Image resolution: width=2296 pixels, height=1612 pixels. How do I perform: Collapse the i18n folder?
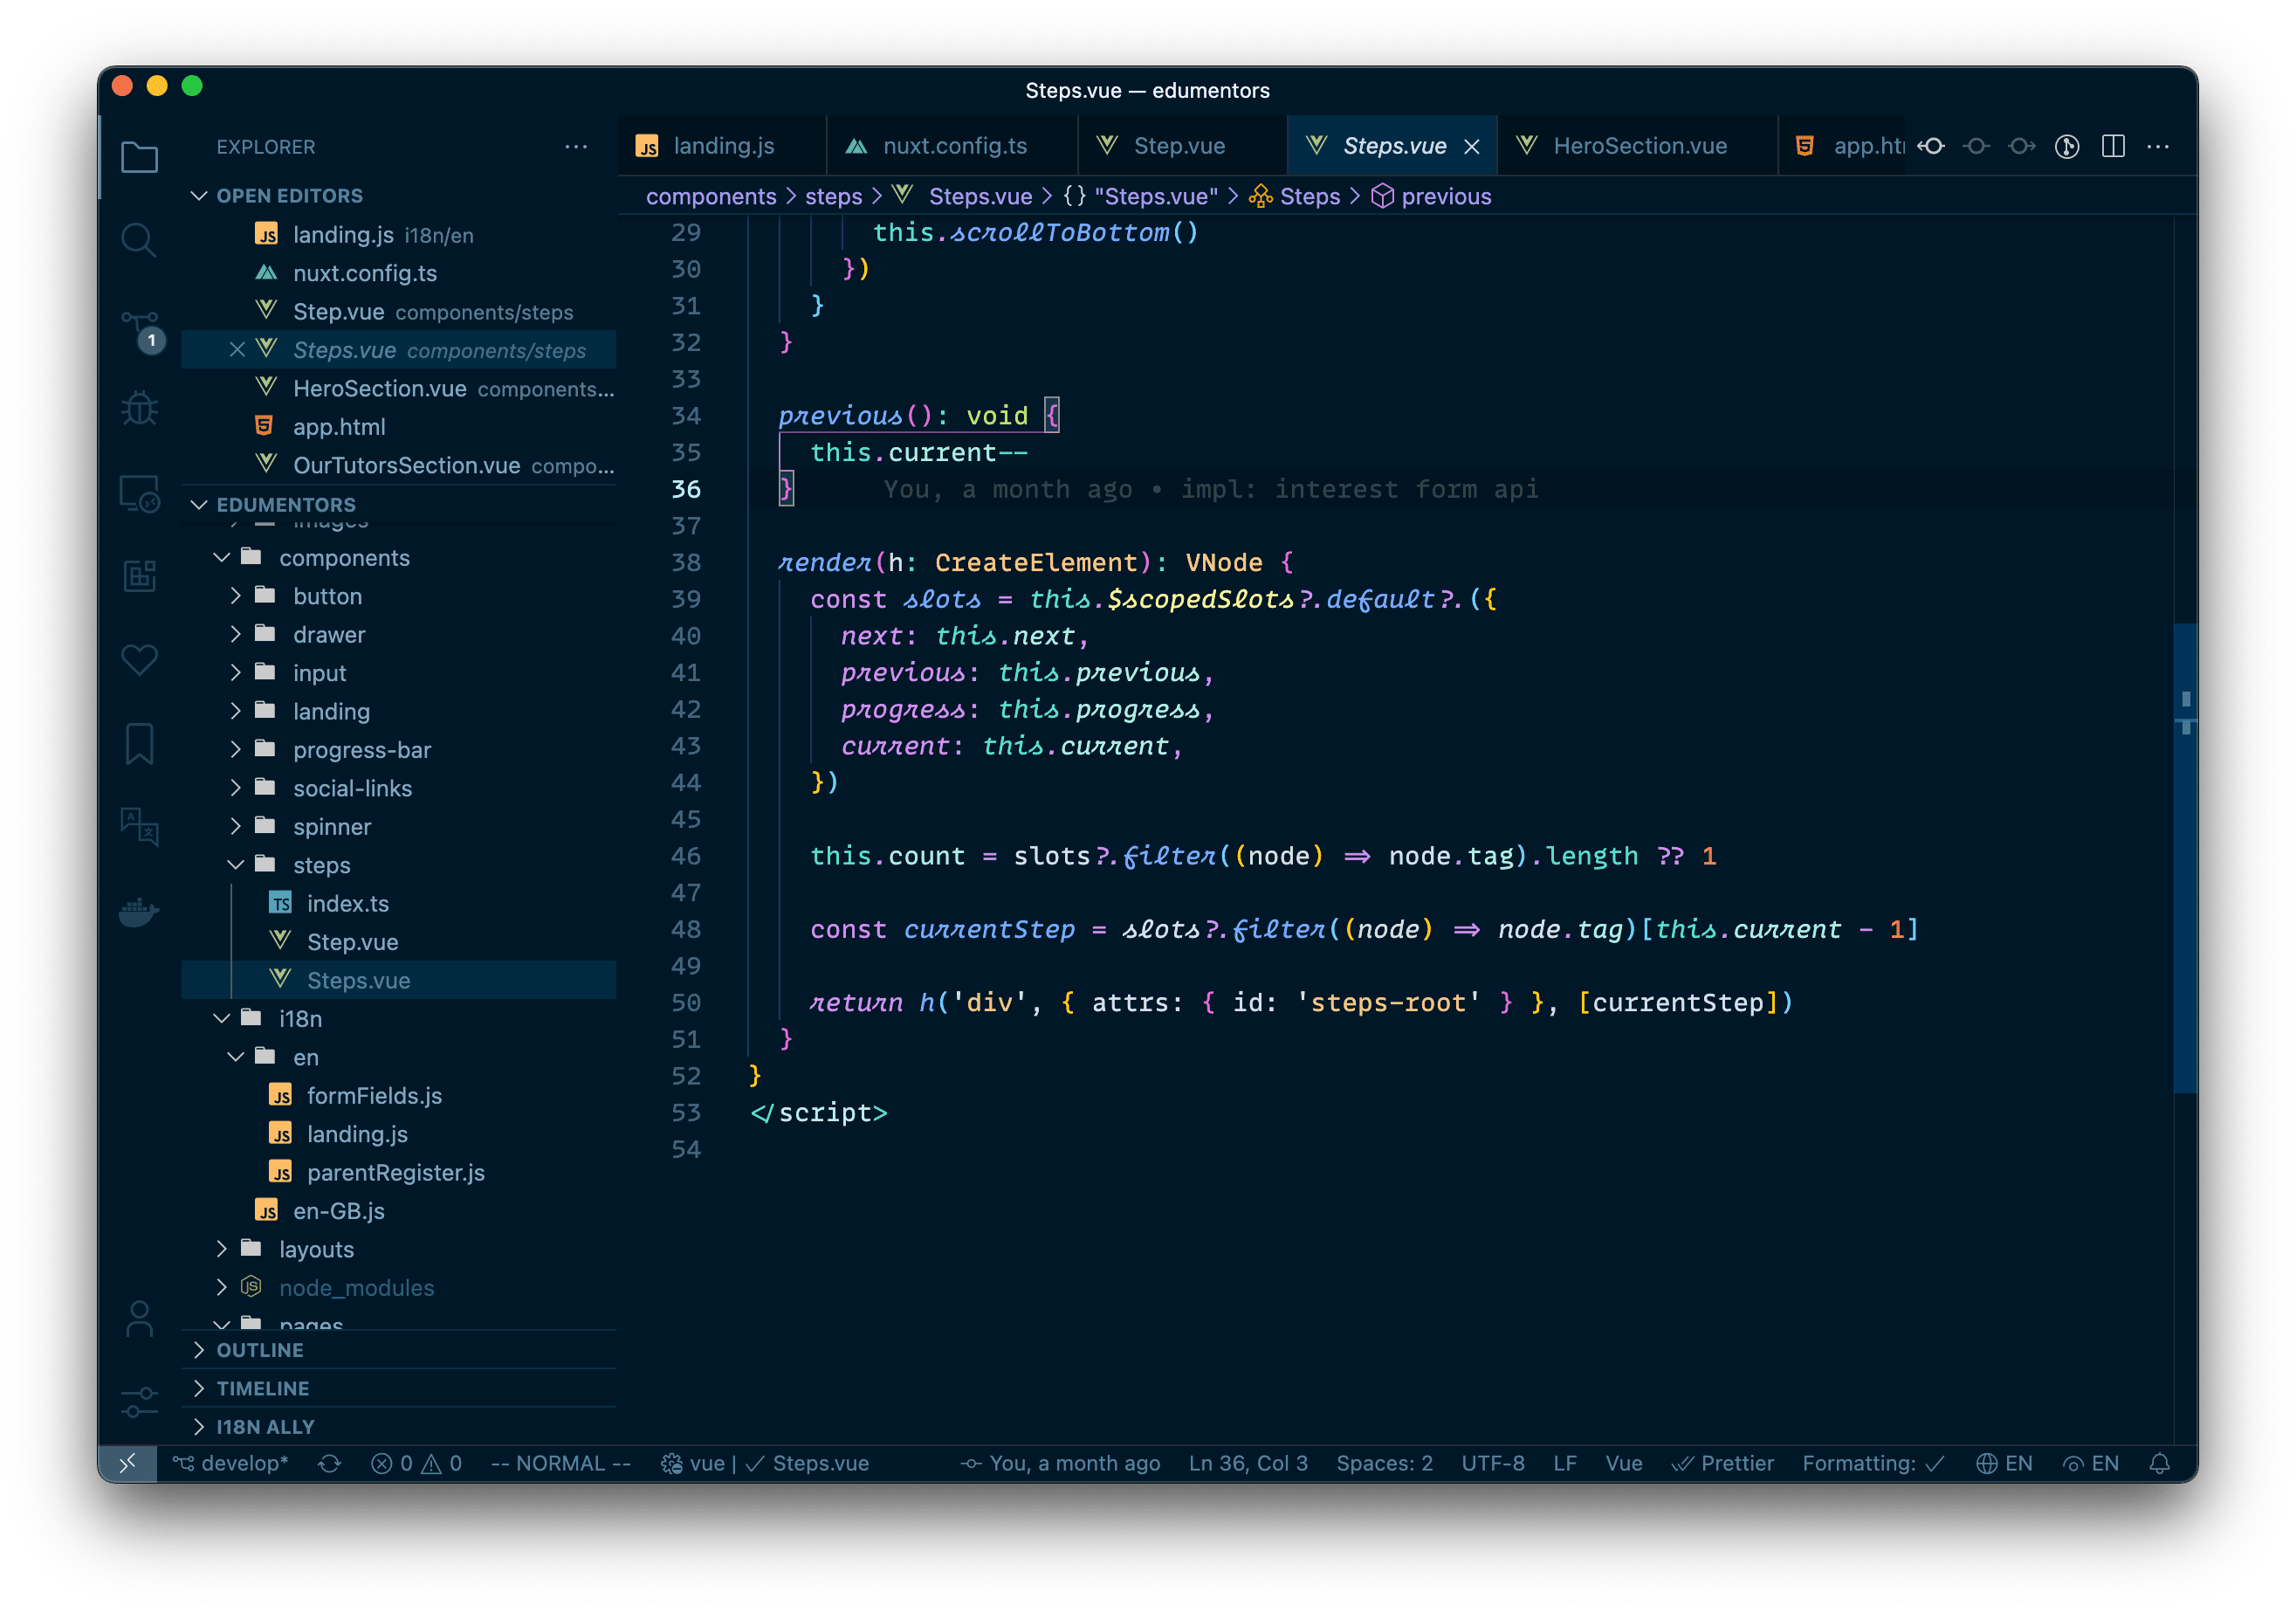pos(222,1018)
